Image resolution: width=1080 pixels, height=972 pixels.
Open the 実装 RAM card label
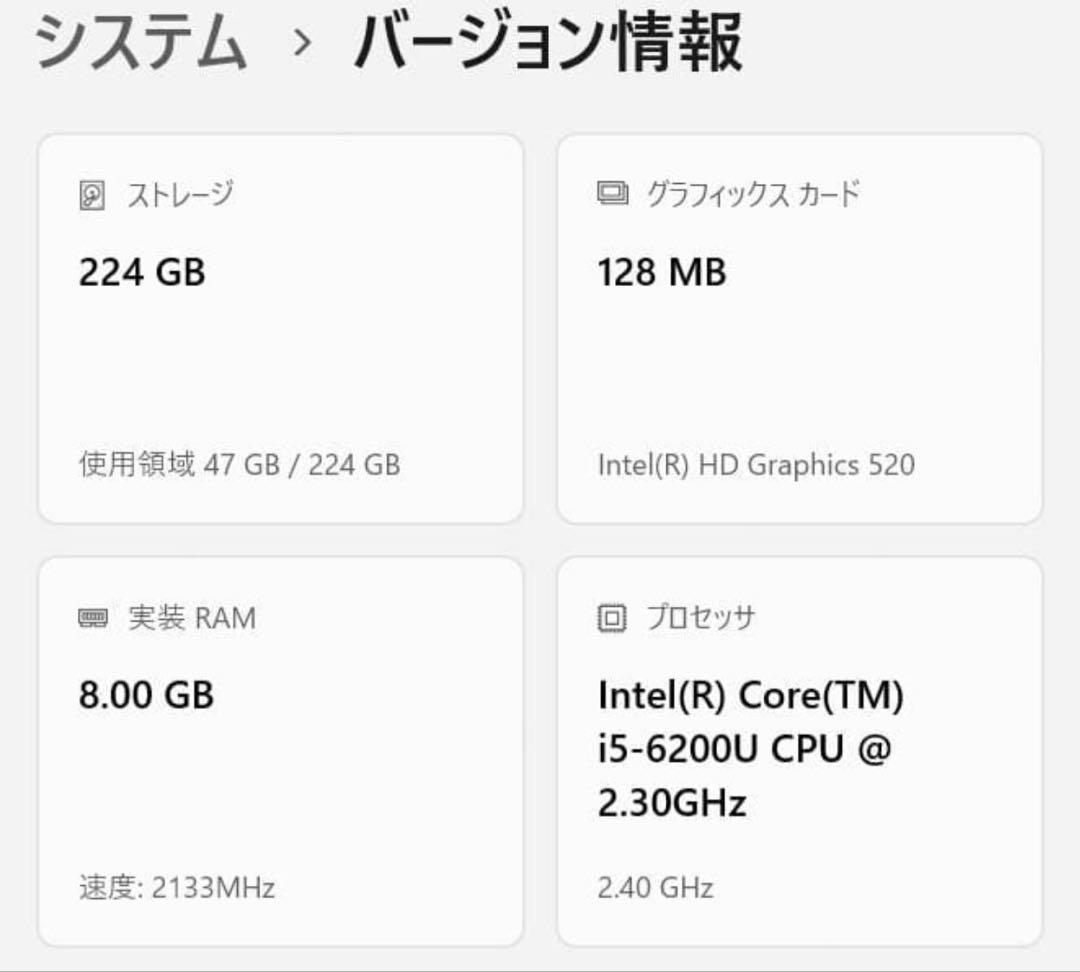point(192,618)
